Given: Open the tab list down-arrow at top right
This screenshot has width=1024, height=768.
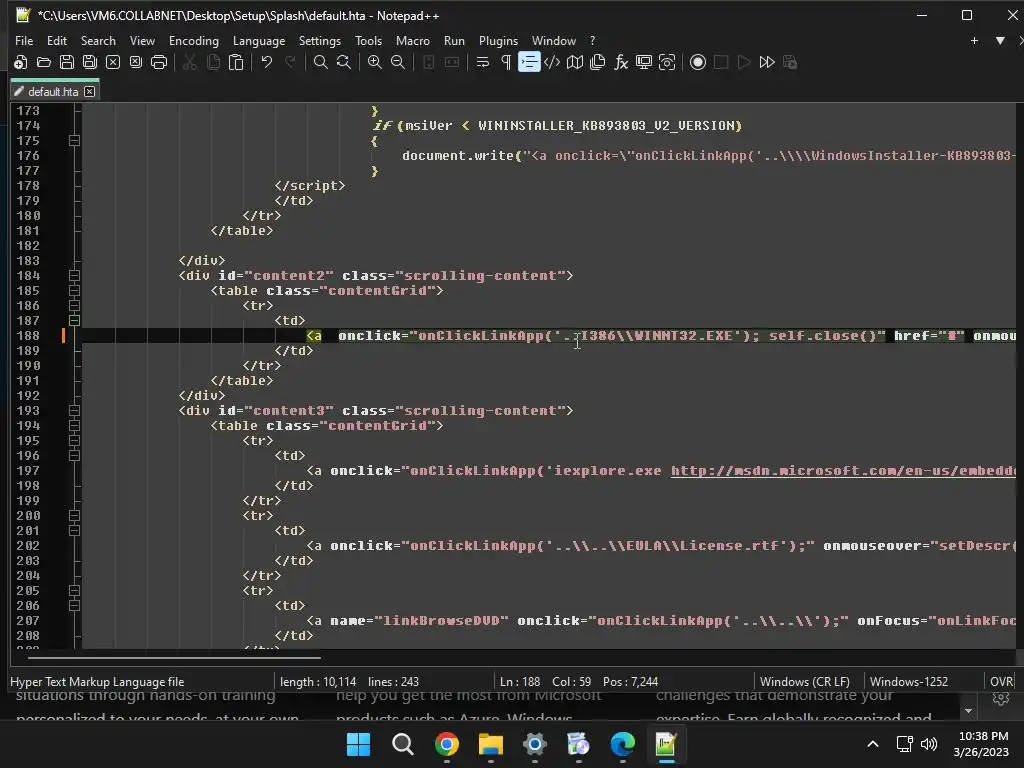Looking at the screenshot, I should point(1000,40).
